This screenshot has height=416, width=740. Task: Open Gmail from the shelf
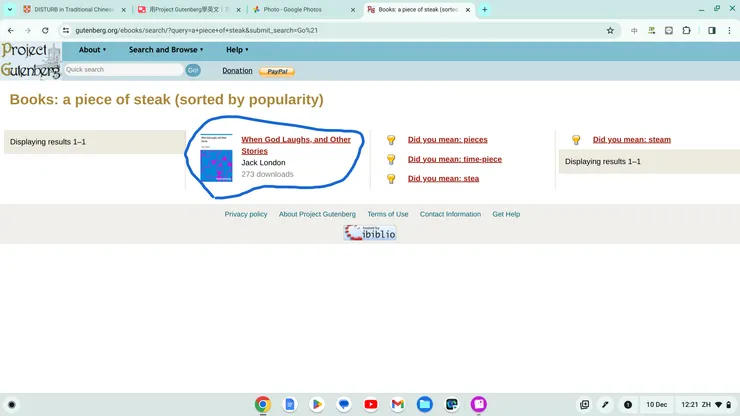[x=397, y=404]
